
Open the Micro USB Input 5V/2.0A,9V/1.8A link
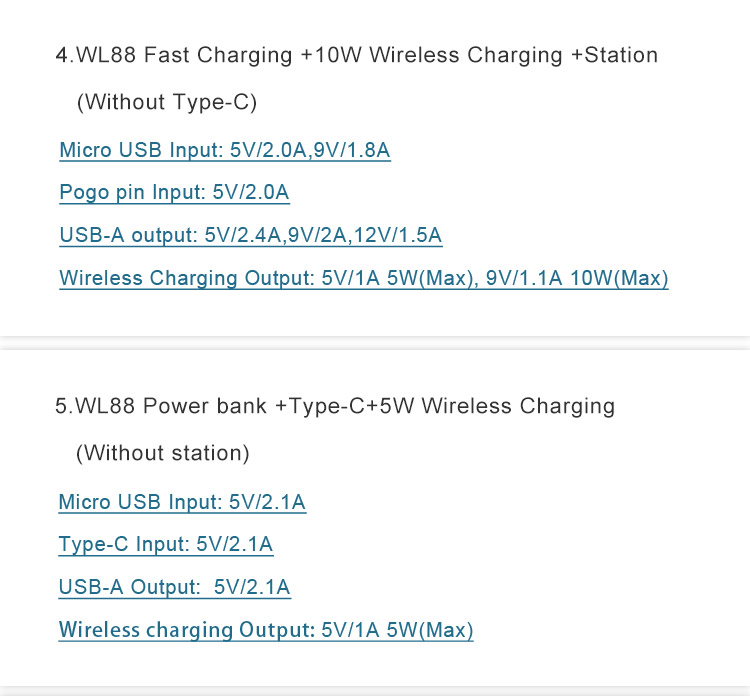click(x=225, y=150)
